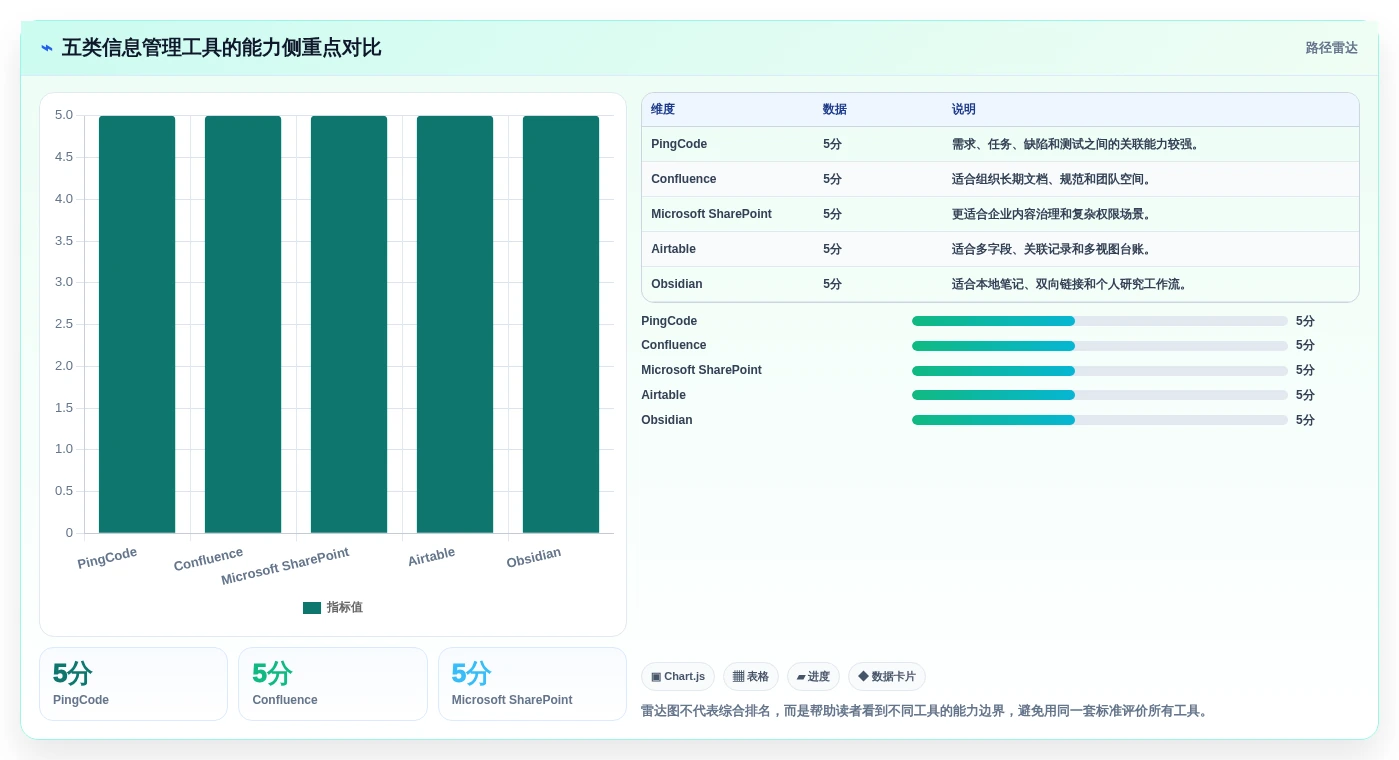This screenshot has width=1399, height=760.
Task: Click the Airtable x-axis label
Action: tap(431, 557)
